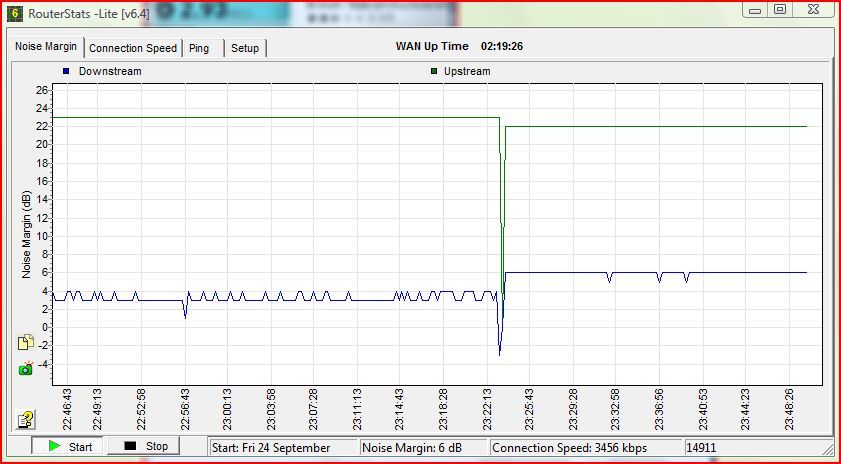Click the blue Downstream legend swatch

[x=66, y=72]
